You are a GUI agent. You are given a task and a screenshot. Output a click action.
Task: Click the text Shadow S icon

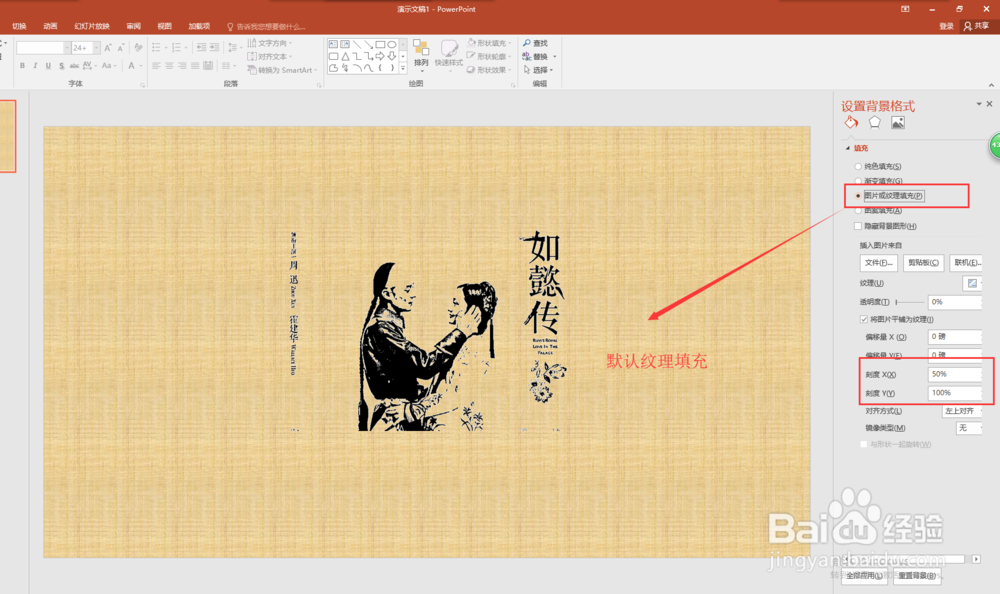coord(61,66)
